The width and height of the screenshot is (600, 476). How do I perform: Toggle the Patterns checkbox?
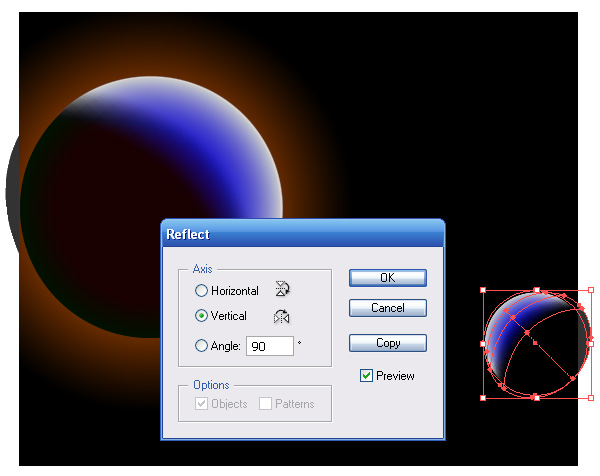(265, 404)
